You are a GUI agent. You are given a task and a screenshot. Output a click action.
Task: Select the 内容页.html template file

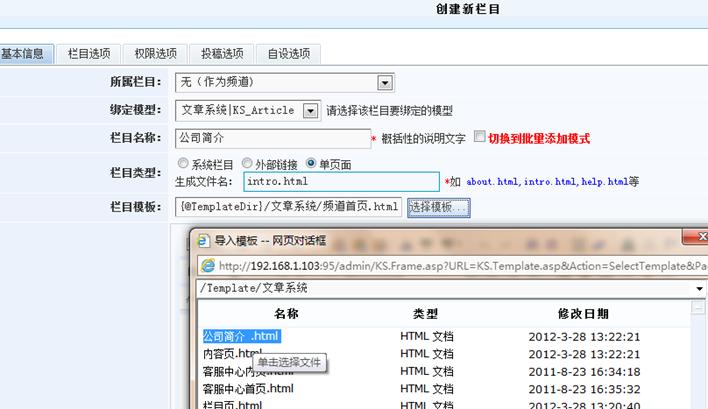pyautogui.click(x=232, y=353)
